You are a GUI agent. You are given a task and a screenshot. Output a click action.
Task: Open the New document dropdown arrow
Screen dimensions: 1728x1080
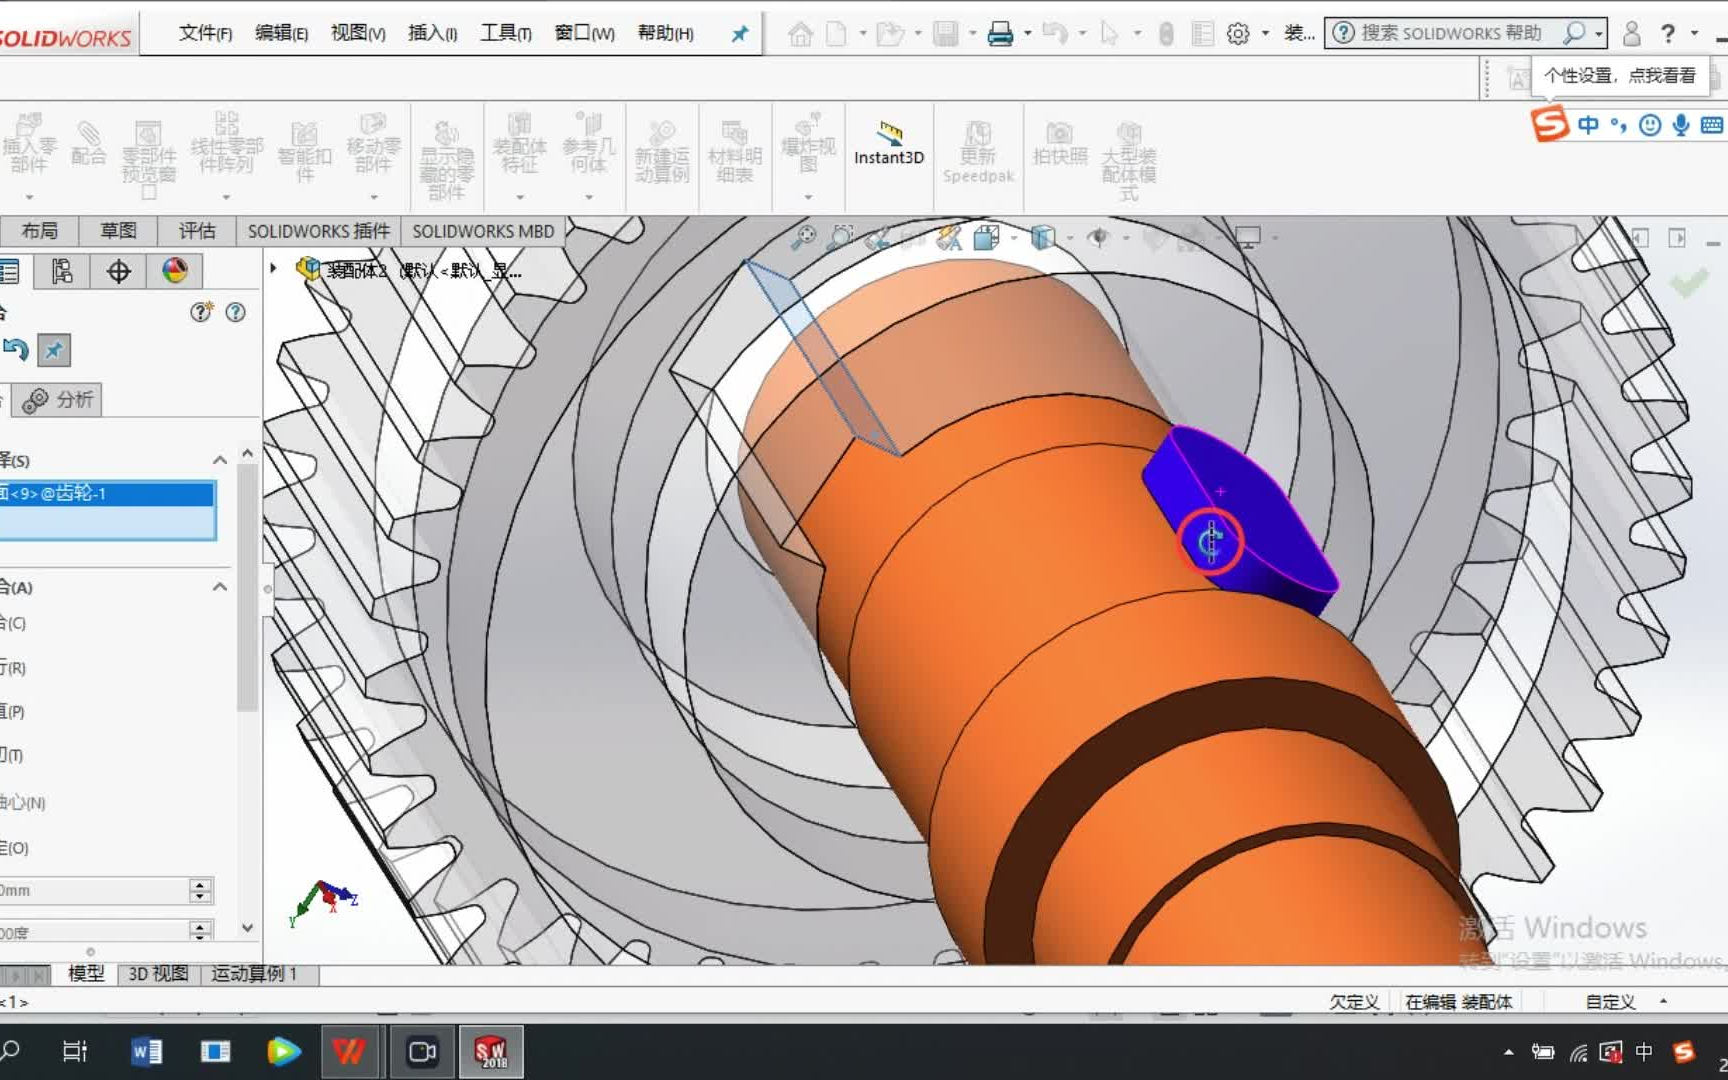(x=862, y=34)
